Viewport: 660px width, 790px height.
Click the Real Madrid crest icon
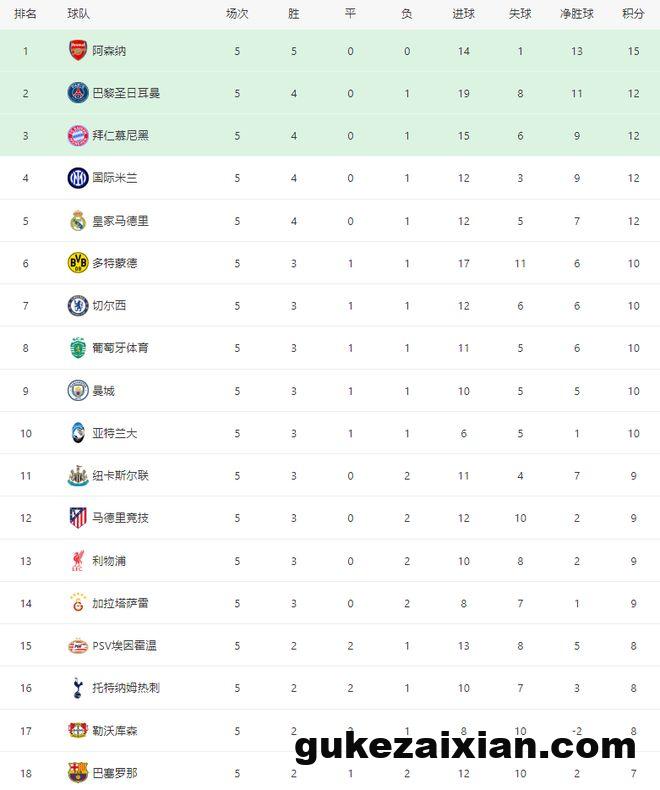coord(78,220)
